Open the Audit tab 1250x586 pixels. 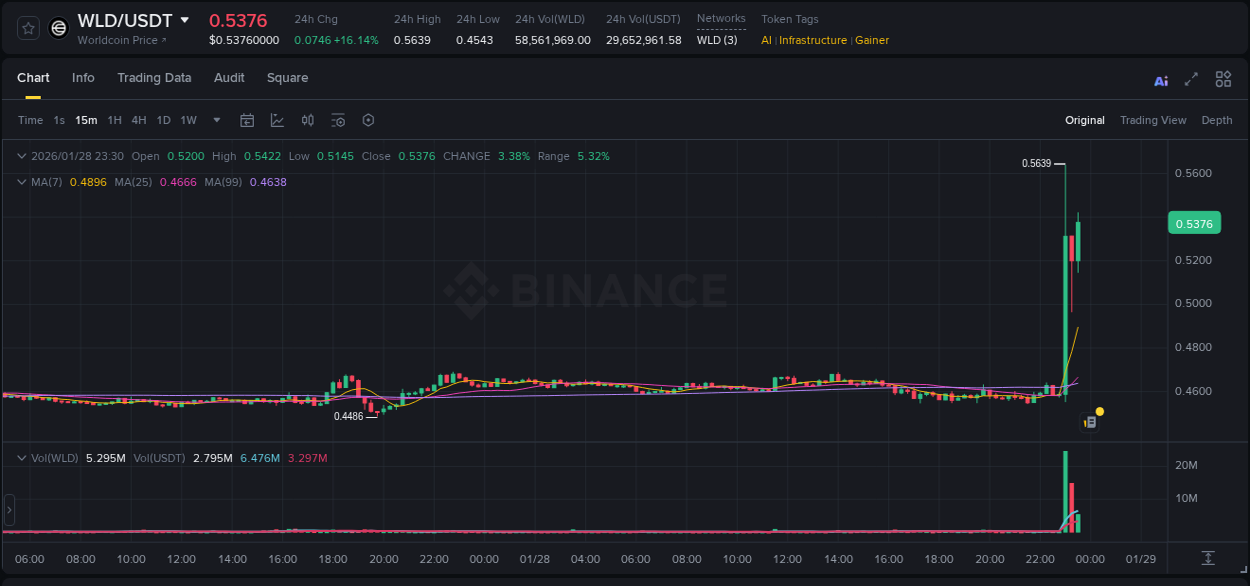click(229, 78)
